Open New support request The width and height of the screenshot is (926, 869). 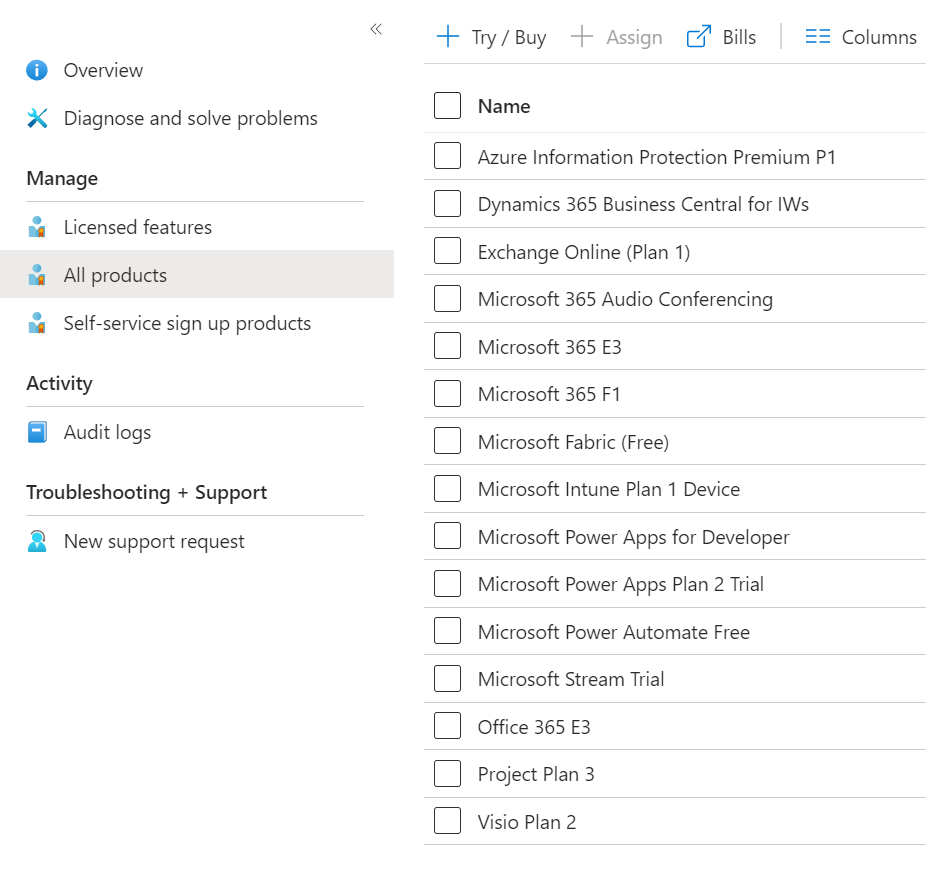point(154,541)
